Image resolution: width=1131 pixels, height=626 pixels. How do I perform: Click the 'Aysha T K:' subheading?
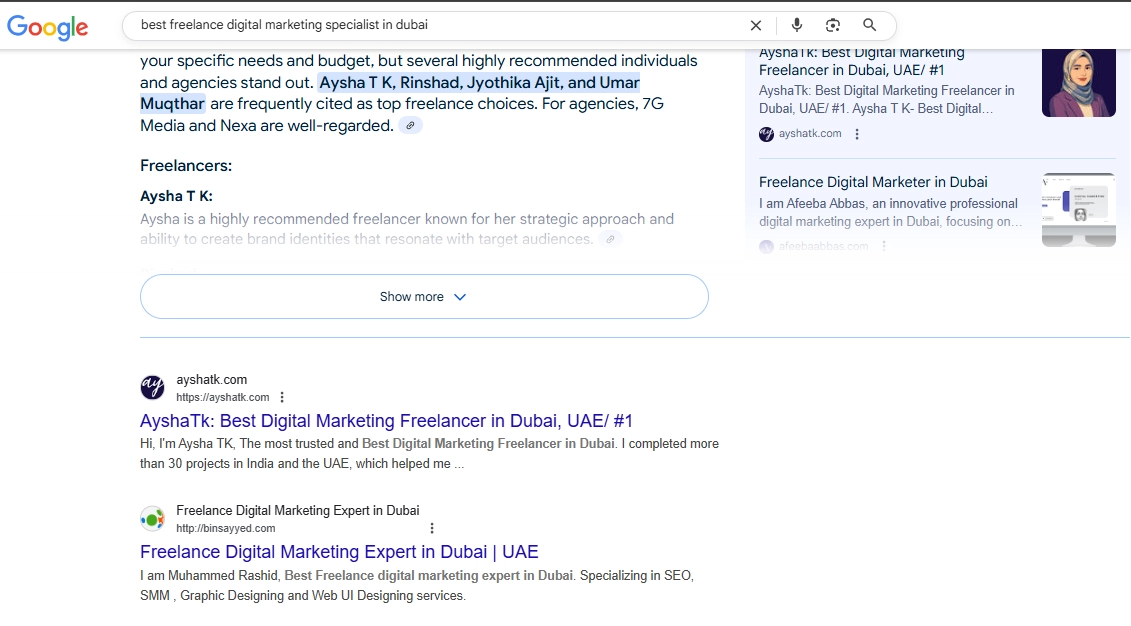(176, 196)
